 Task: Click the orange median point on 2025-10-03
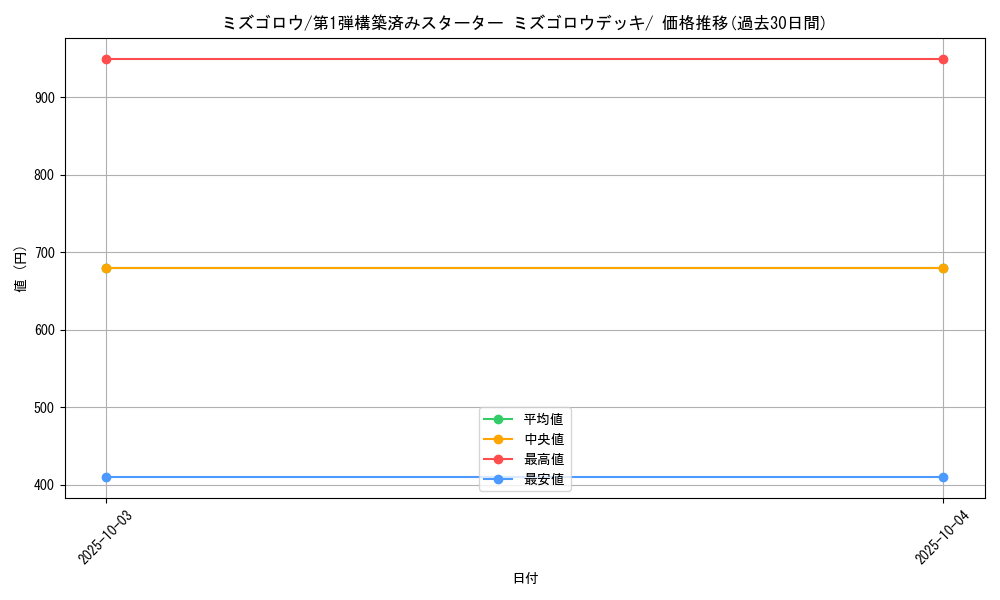point(106,268)
